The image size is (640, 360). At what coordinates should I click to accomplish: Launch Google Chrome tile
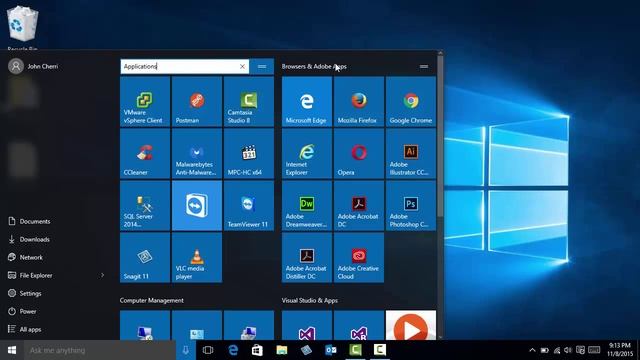click(x=411, y=101)
